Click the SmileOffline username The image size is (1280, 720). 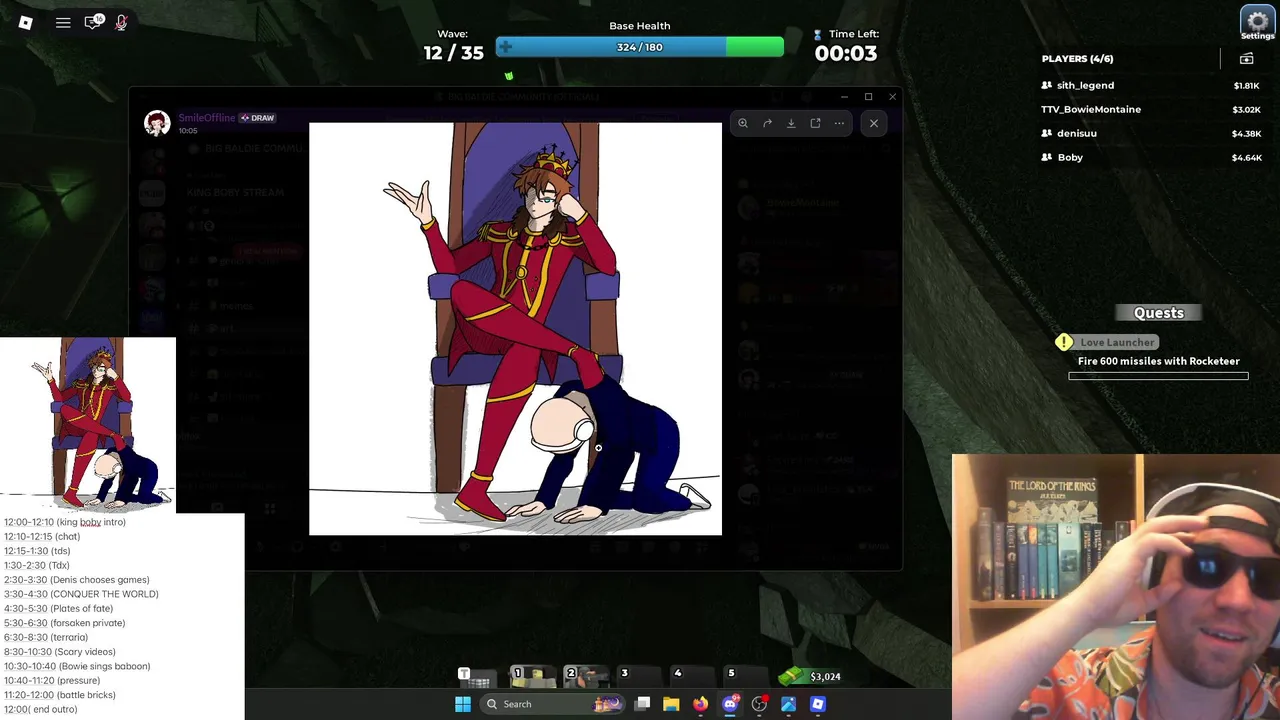206,117
